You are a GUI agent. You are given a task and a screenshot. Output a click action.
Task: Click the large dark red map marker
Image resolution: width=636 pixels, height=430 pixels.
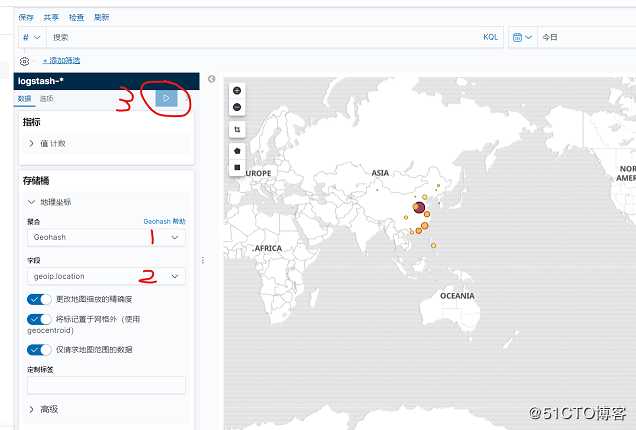[x=419, y=208]
